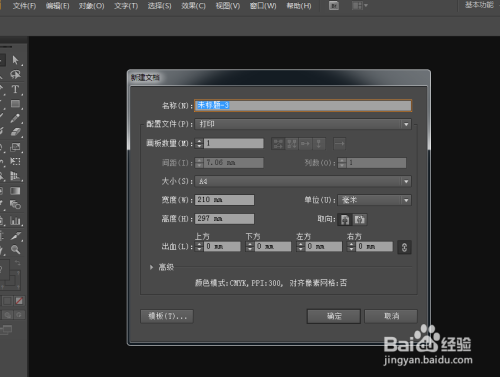Open the 帮助(H) menu
This screenshot has height=377, width=500.
point(299,6)
